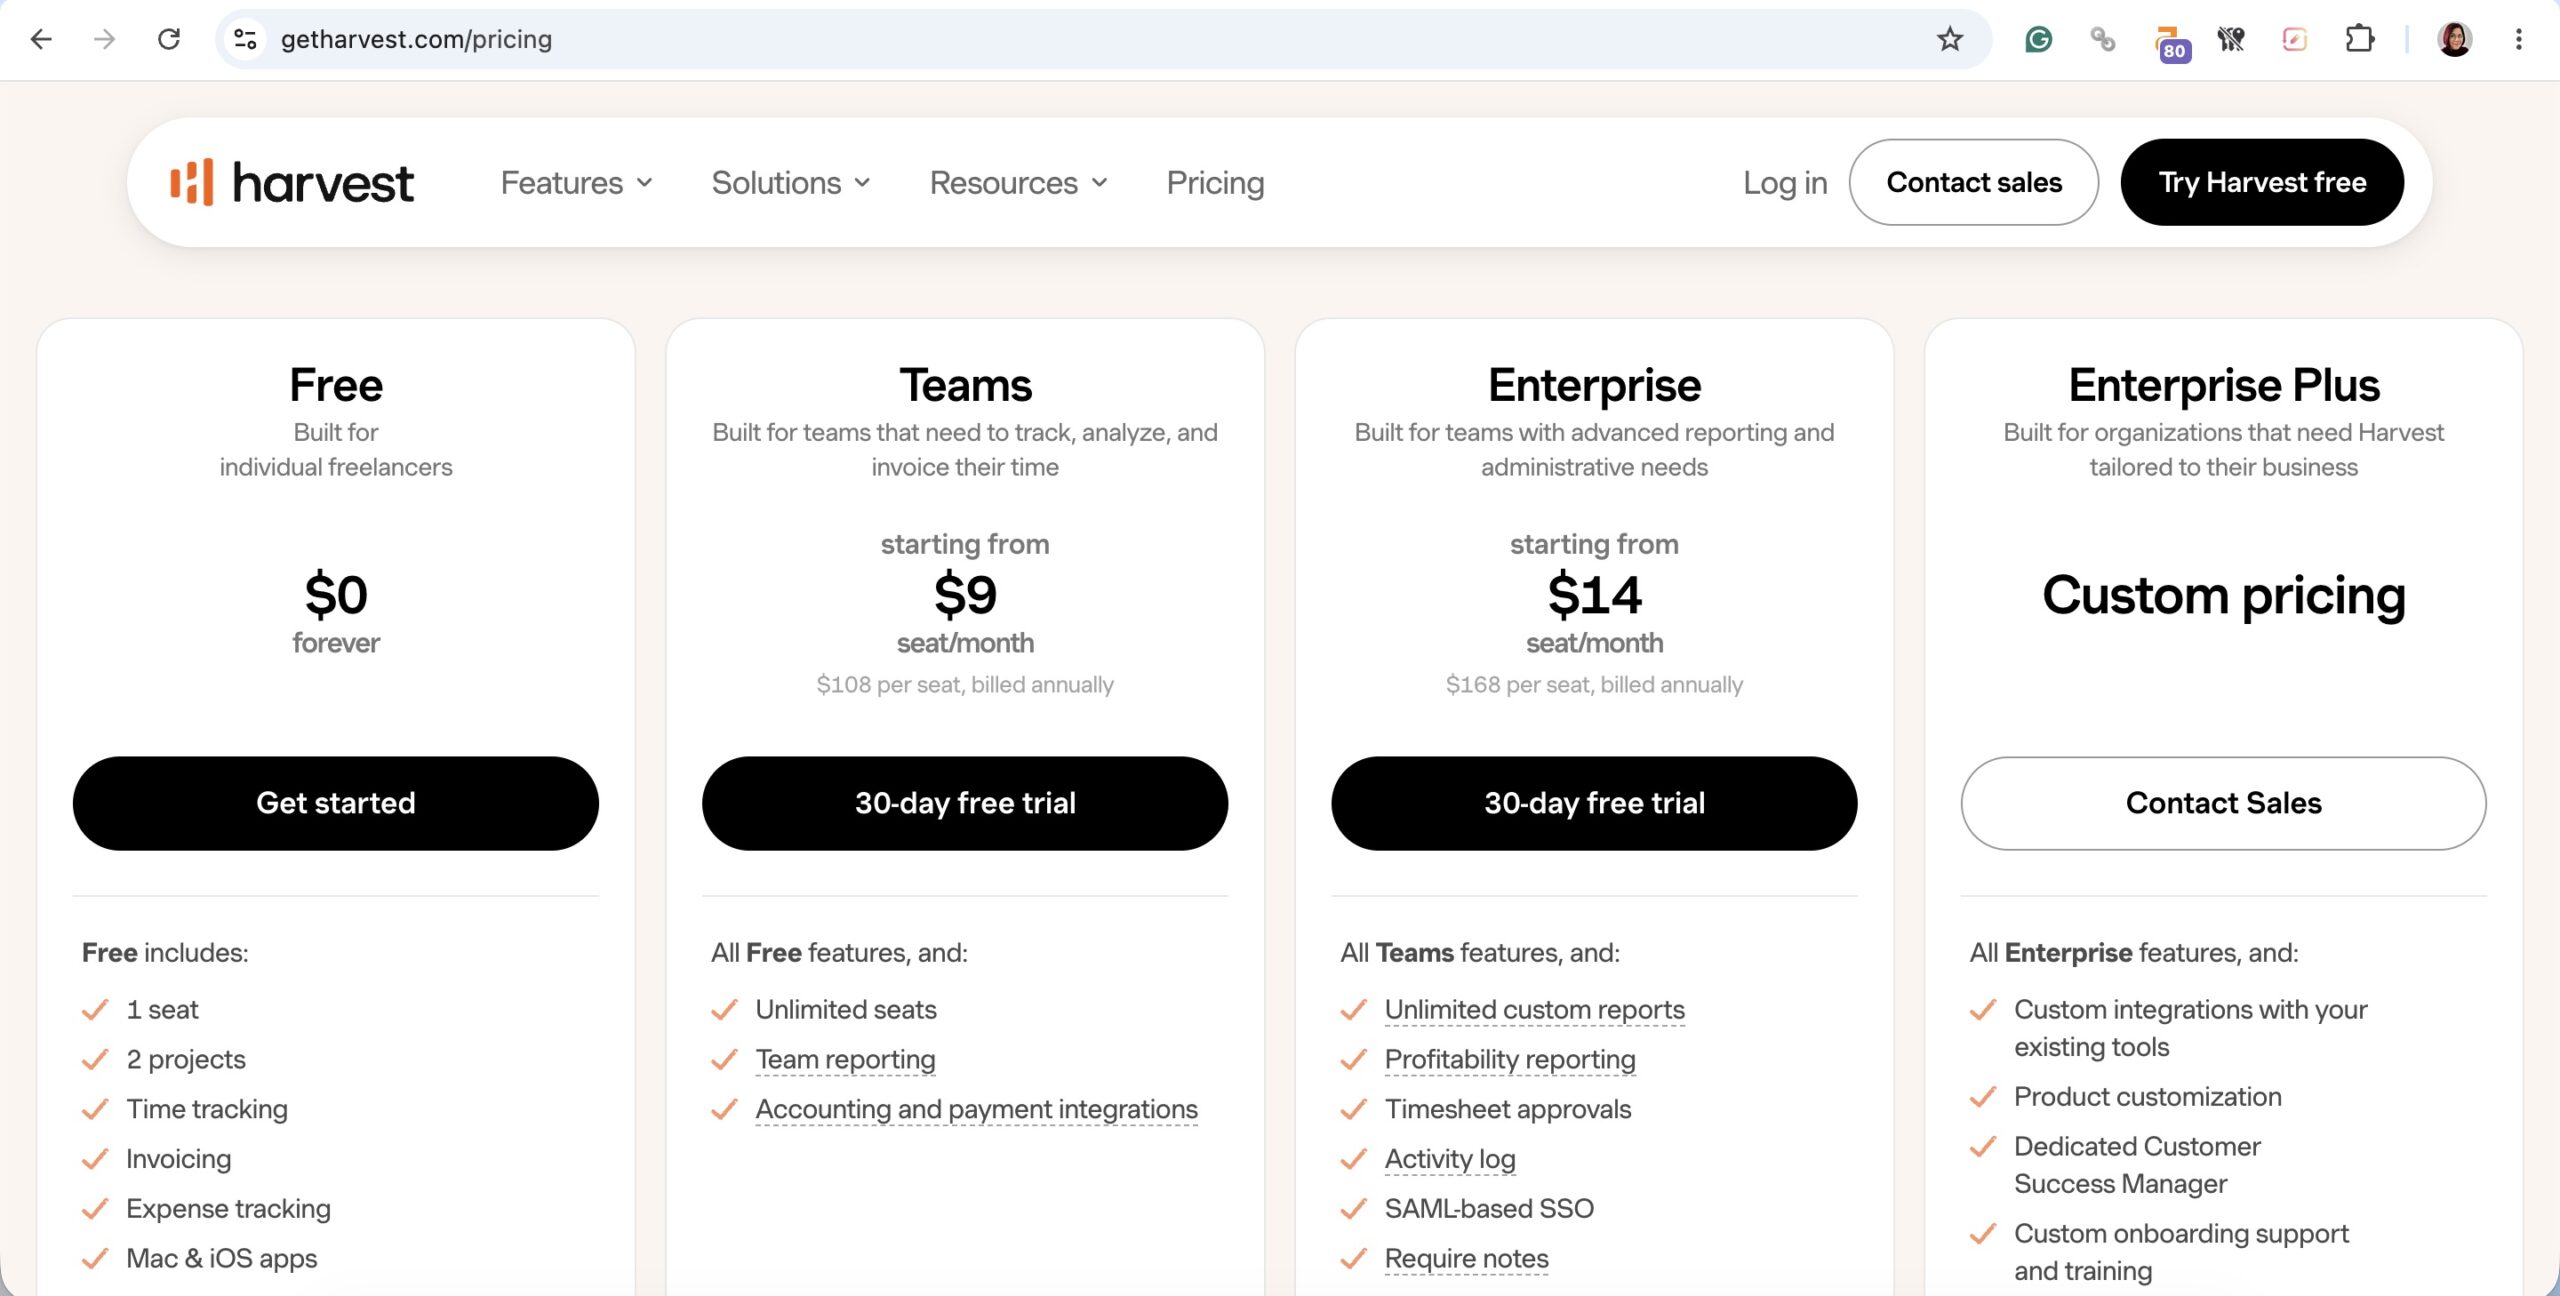Screen dimensions: 2560x1296
Task: Click the Team reporting feature link
Action: tap(845, 1059)
